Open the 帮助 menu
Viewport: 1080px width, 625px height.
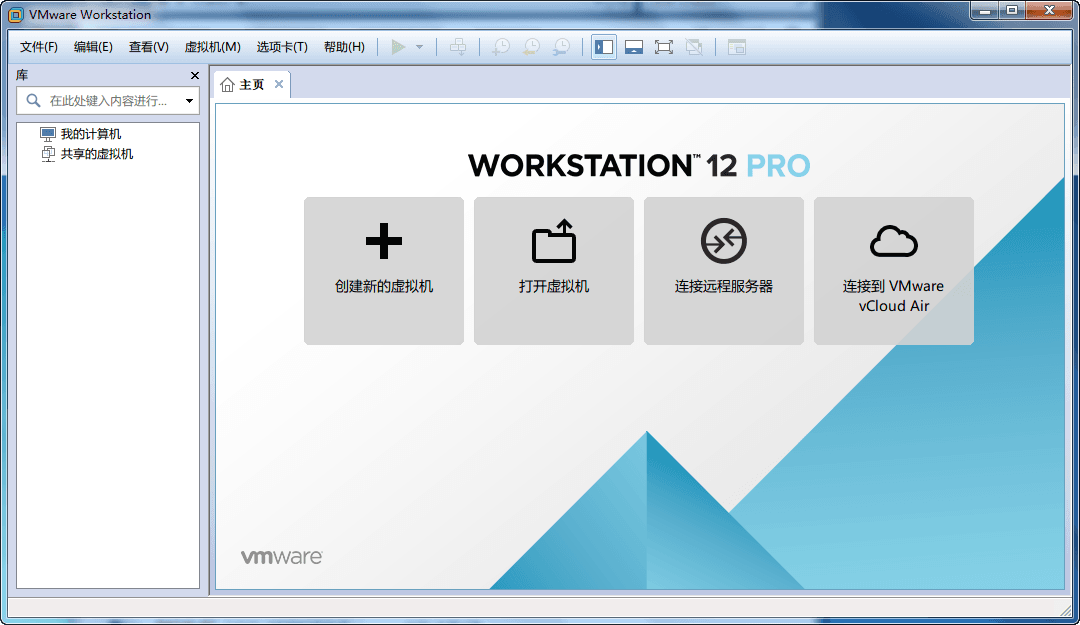tap(344, 46)
